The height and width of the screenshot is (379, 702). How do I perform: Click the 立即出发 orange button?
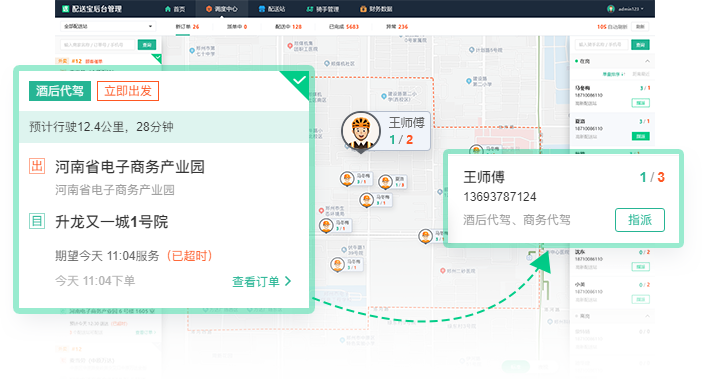click(x=128, y=91)
